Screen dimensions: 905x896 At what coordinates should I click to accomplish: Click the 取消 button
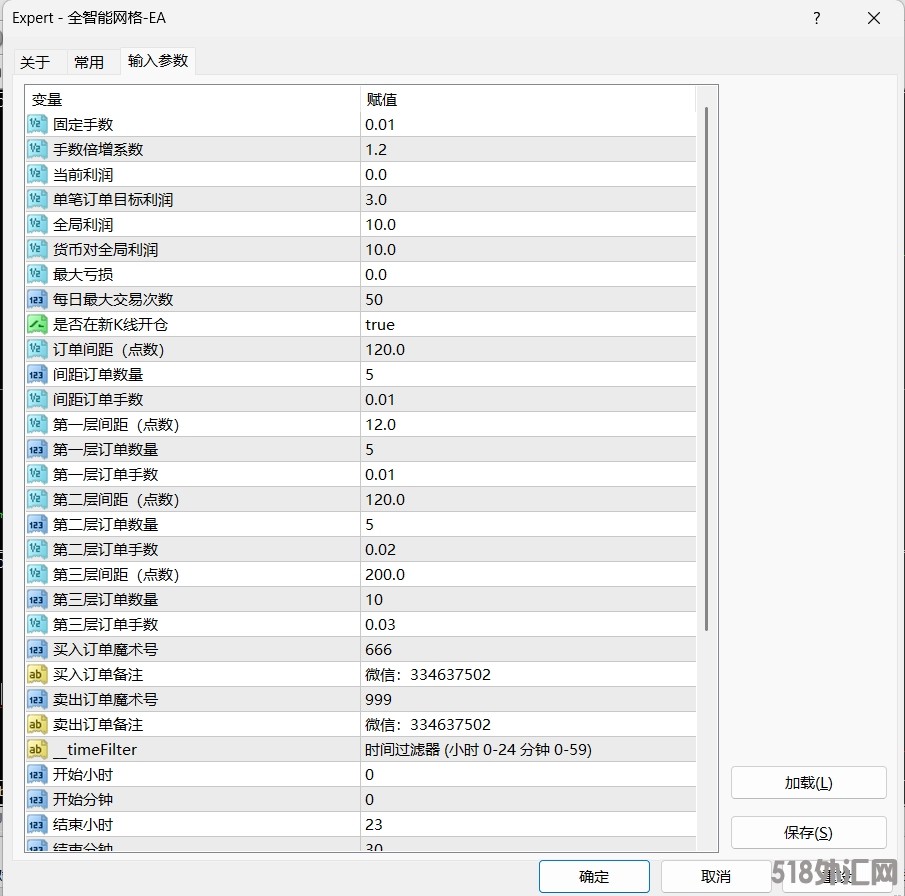716,876
